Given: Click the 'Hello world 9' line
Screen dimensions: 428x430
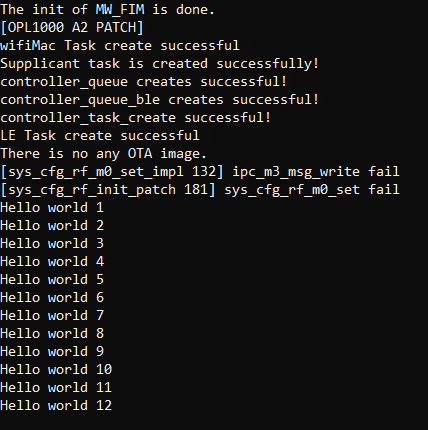Looking at the screenshot, I should (52, 351).
